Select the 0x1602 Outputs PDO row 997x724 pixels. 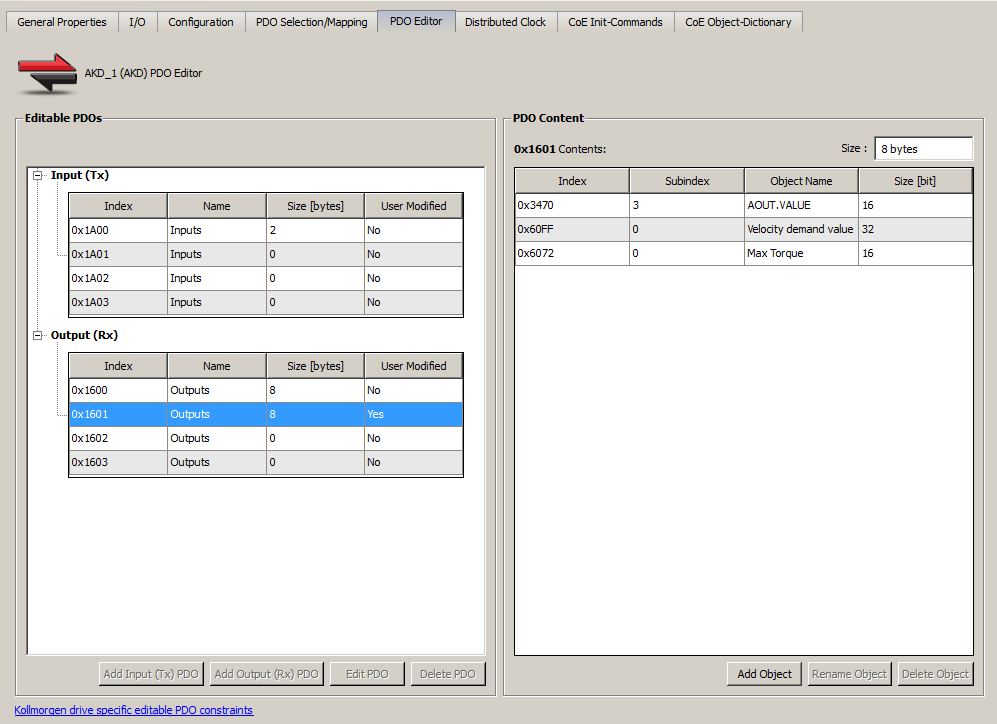pos(266,438)
